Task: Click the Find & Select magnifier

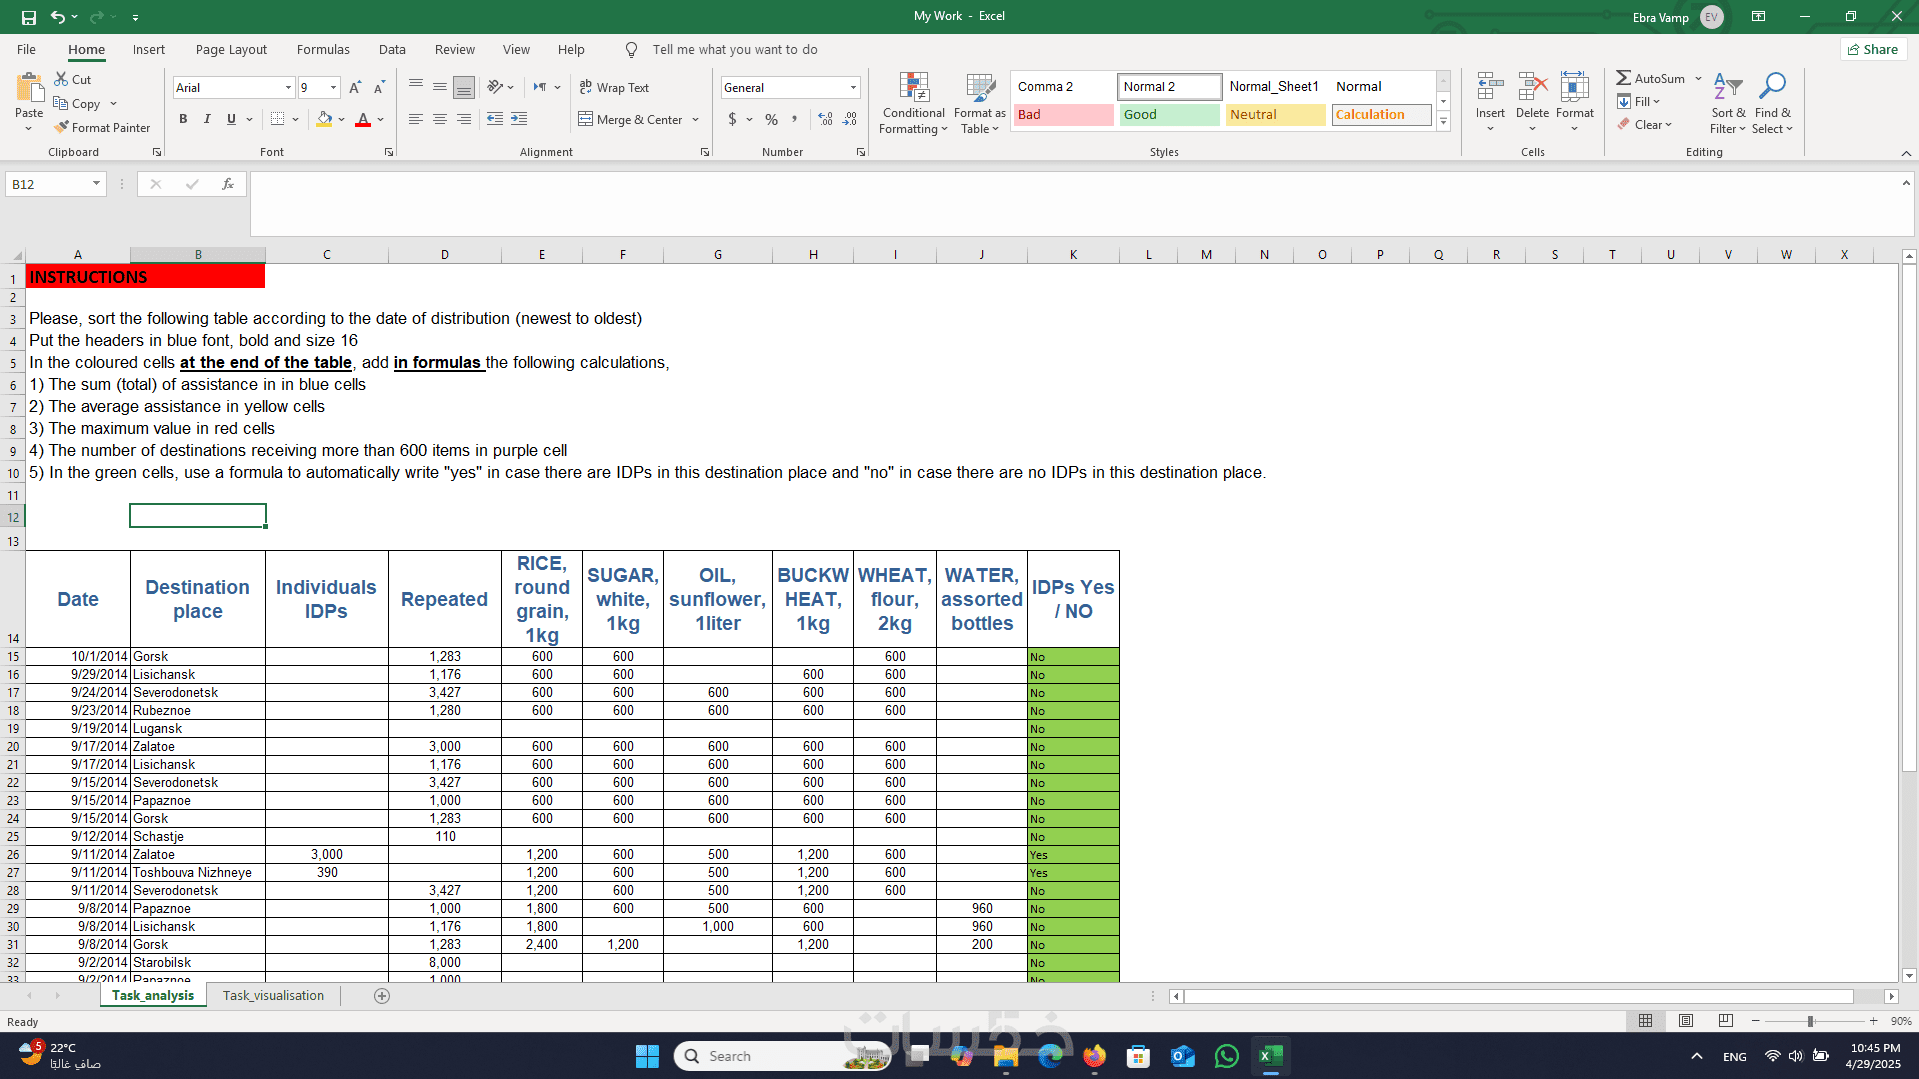Action: click(x=1772, y=87)
